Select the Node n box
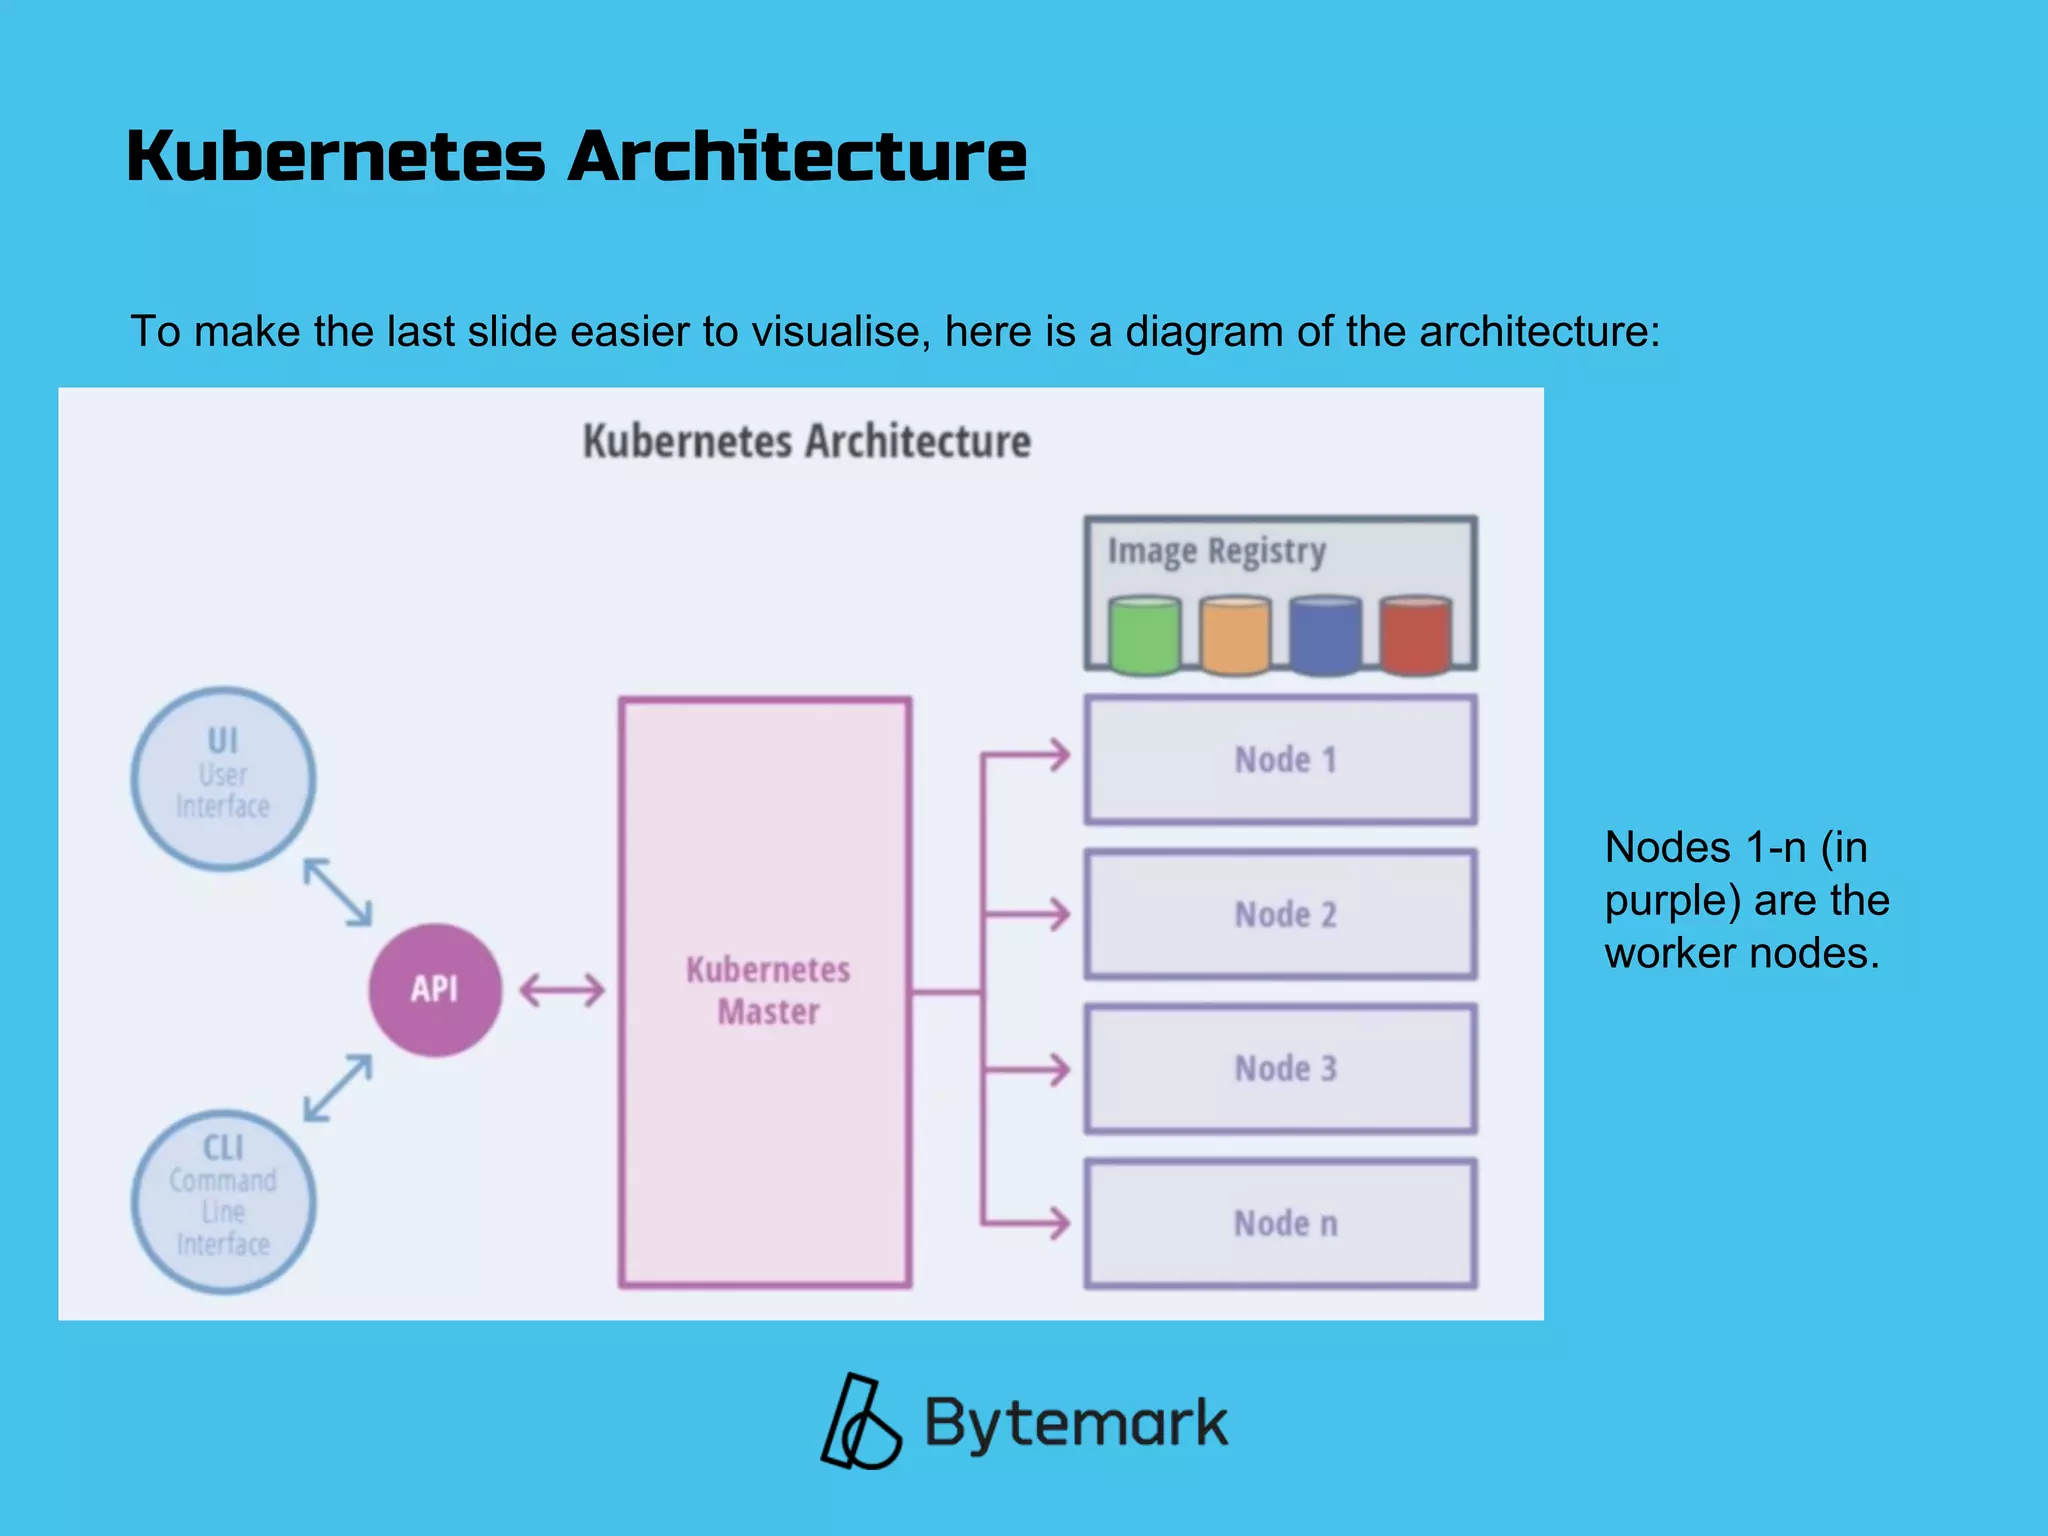 (x=1280, y=1223)
